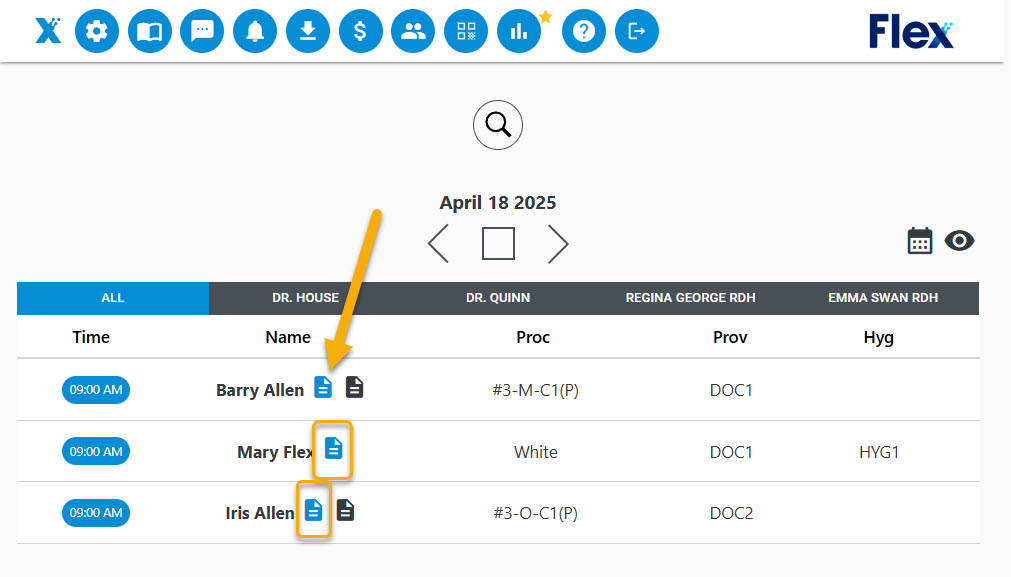Screen dimensions: 1011x577
Task: Click Mary Flex's 09:00 AM time badge
Action: (x=95, y=451)
